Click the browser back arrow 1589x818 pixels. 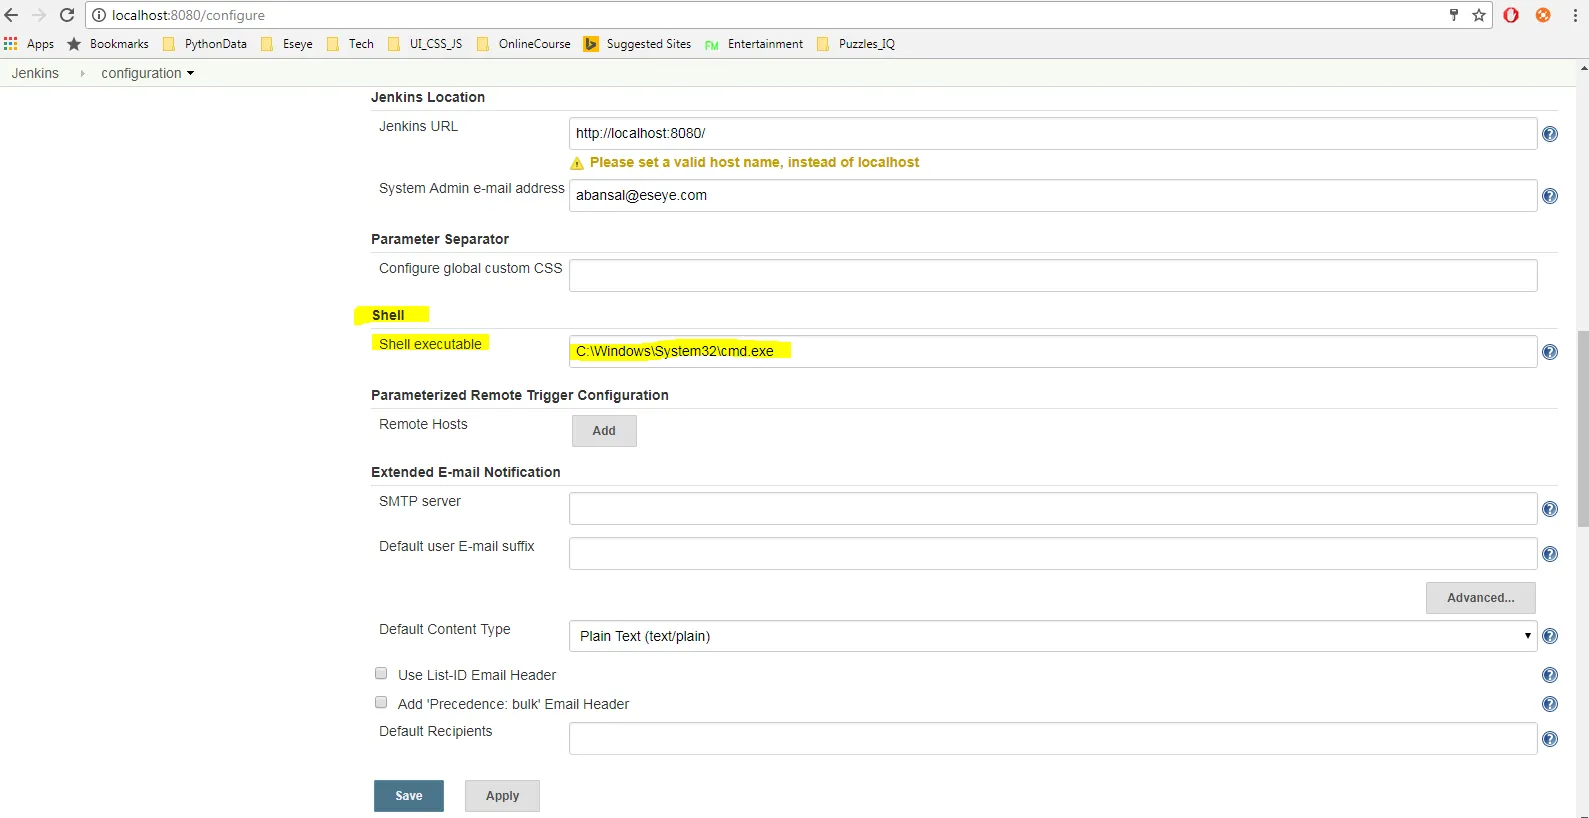(x=12, y=15)
